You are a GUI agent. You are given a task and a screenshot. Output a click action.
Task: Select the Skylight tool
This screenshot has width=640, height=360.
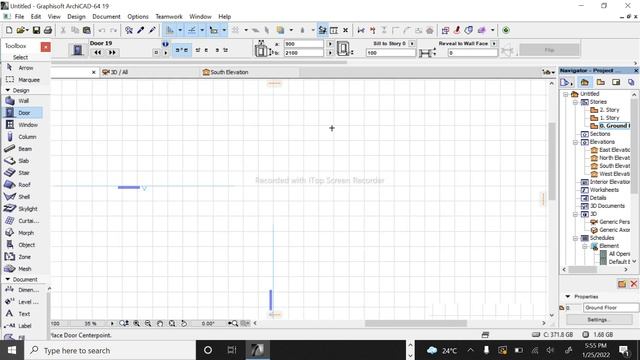coord(22,209)
